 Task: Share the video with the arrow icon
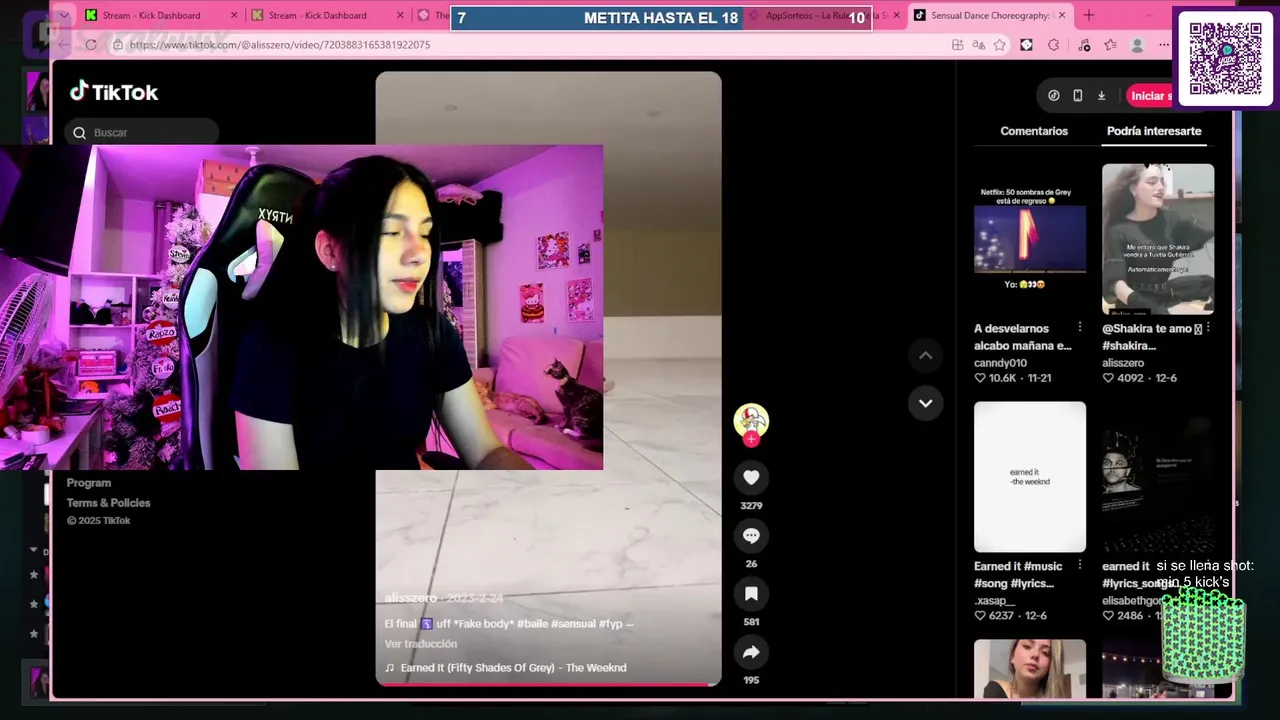(x=751, y=652)
